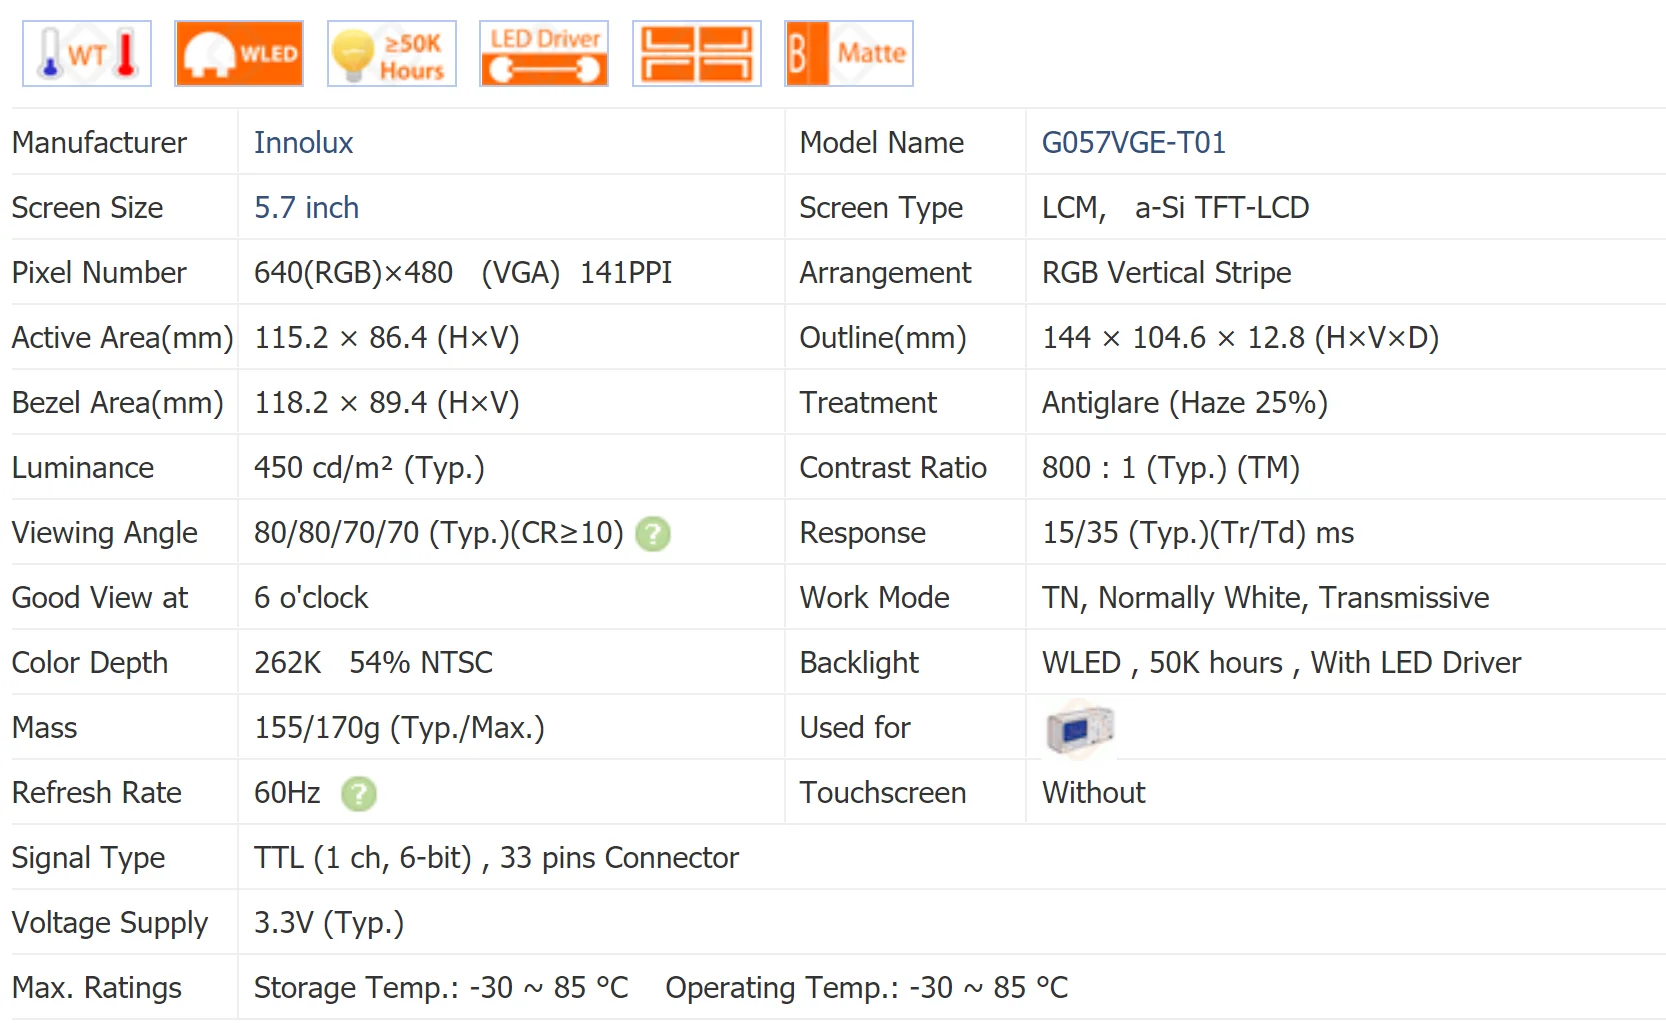The width and height of the screenshot is (1666, 1023).
Task: Click the Color Depth label
Action: 90,663
